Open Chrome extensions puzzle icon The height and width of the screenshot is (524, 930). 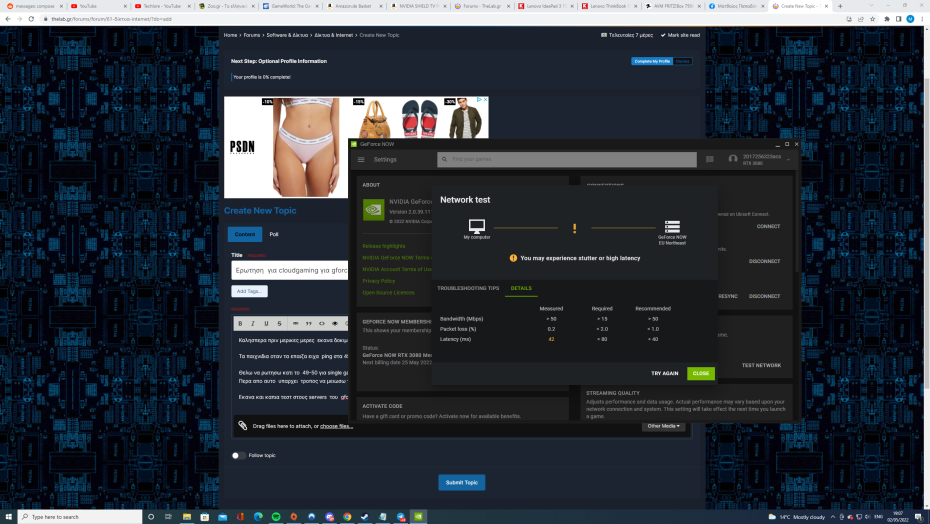[887, 19]
